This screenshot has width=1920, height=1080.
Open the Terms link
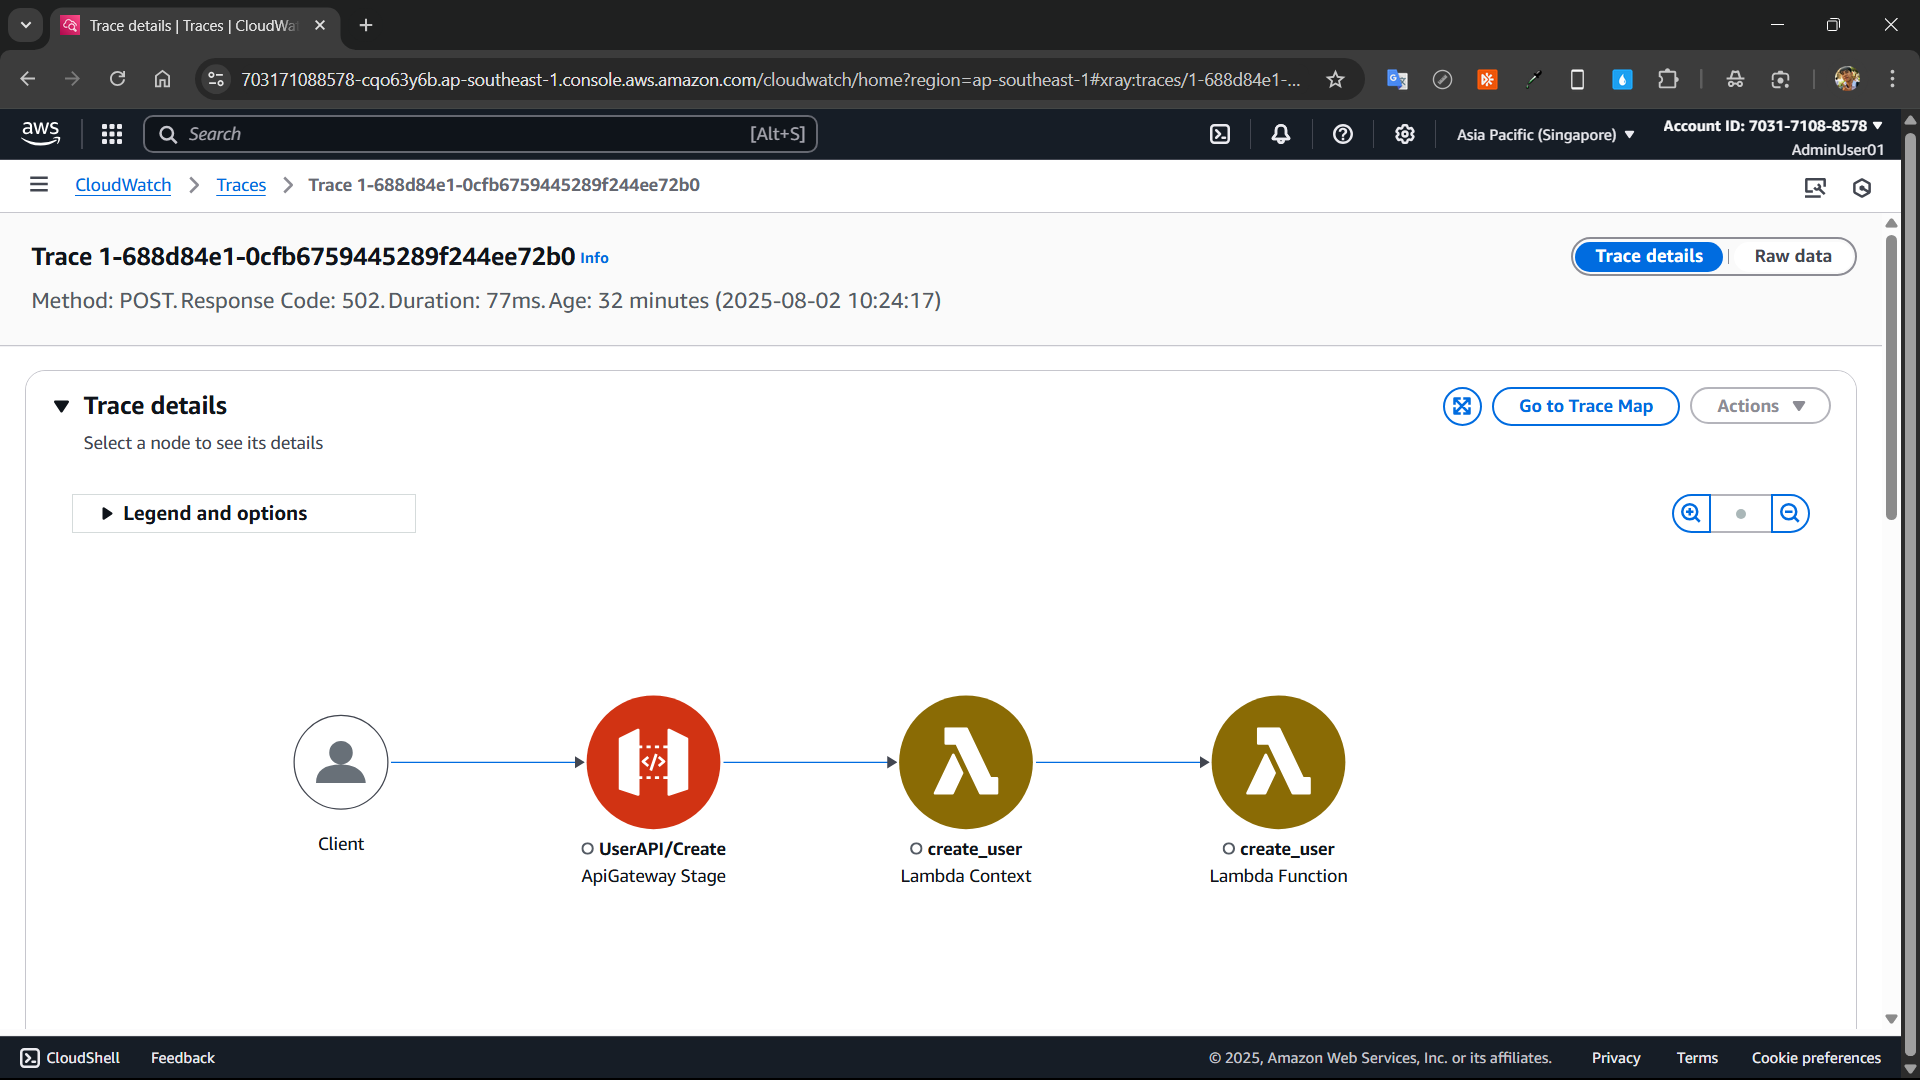1697,1058
